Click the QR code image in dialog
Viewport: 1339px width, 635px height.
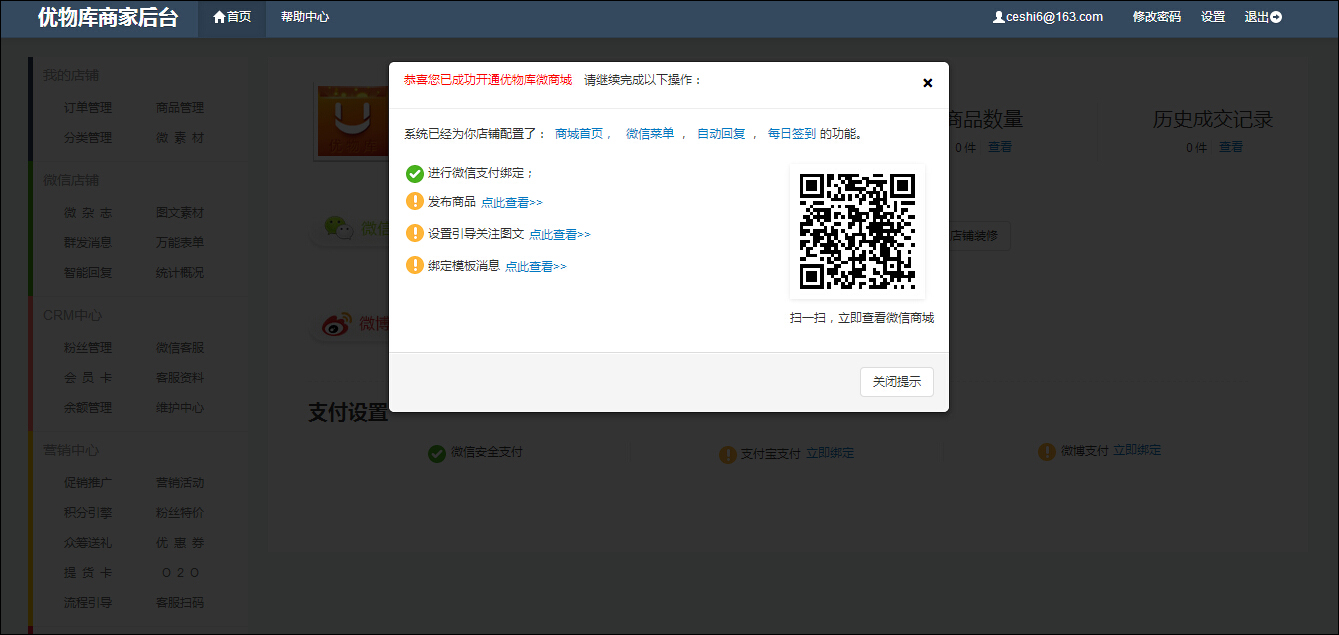coord(857,231)
